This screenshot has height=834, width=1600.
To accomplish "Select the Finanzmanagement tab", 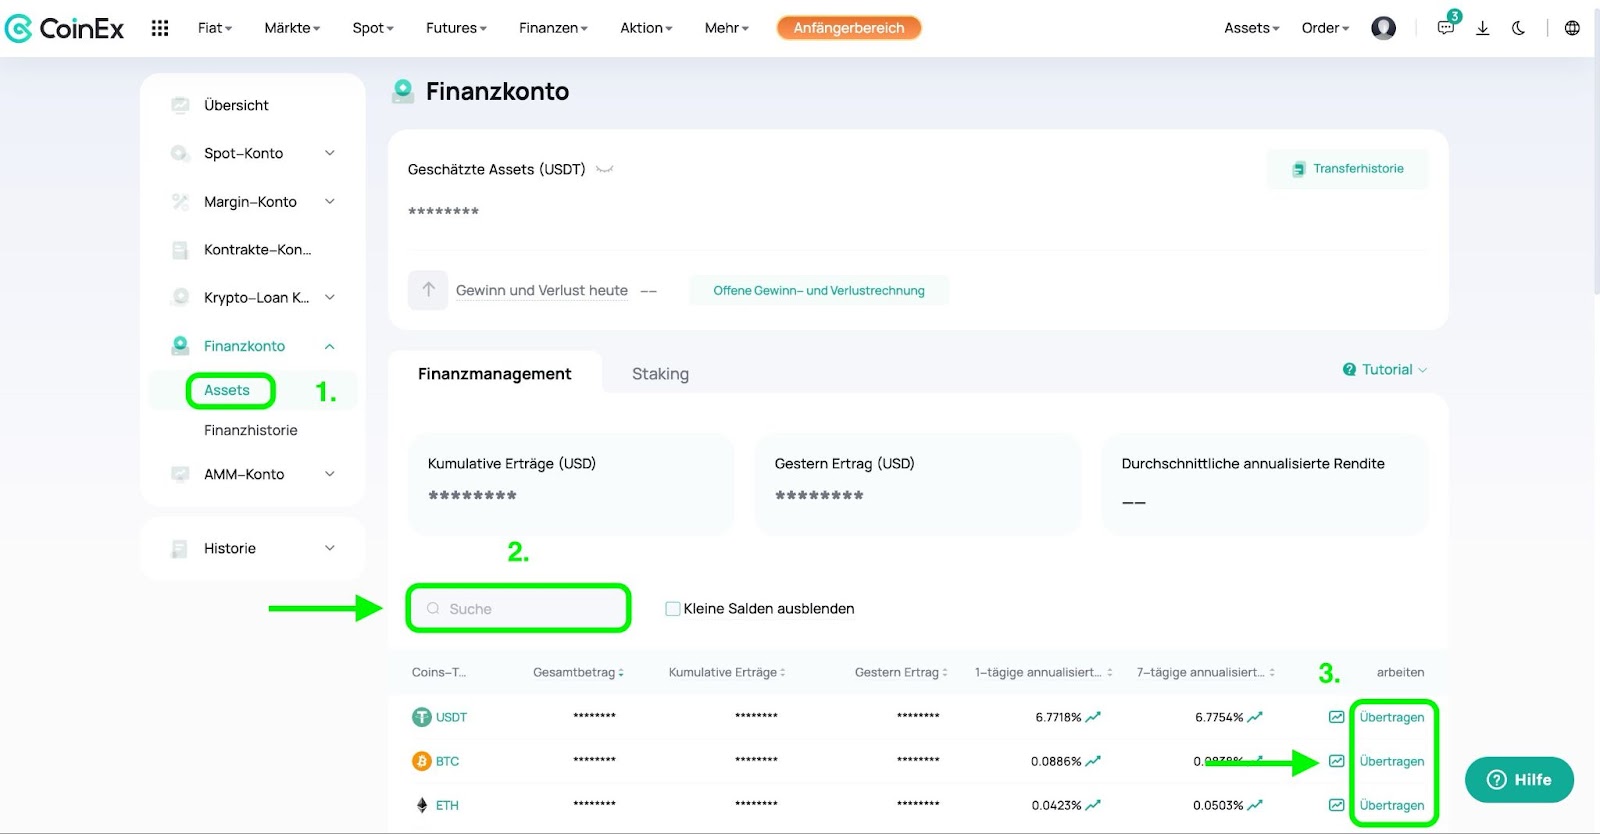I will click(494, 374).
